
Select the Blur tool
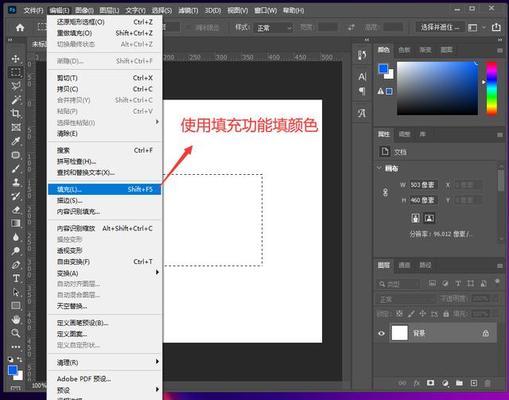[16, 237]
